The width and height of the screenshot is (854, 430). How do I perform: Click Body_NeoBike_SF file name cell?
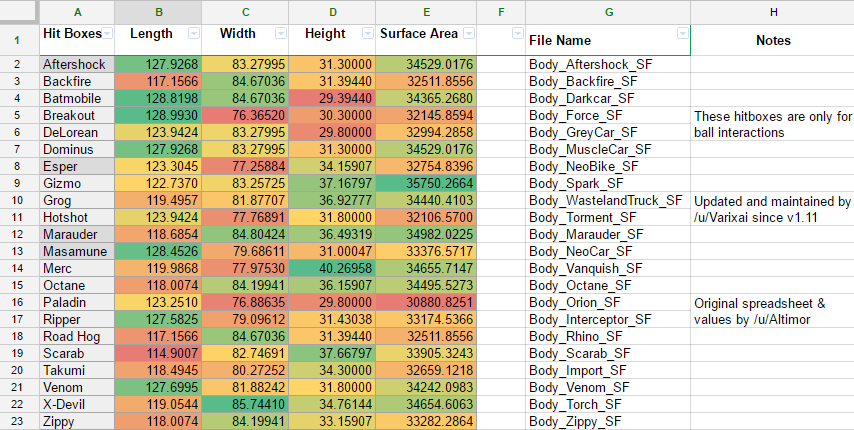tap(608, 167)
